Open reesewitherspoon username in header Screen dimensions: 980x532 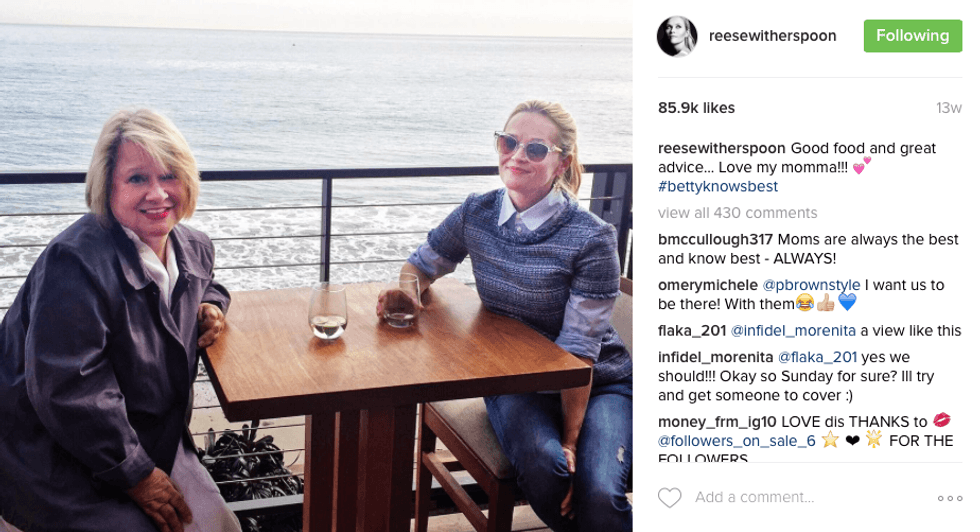point(772,36)
